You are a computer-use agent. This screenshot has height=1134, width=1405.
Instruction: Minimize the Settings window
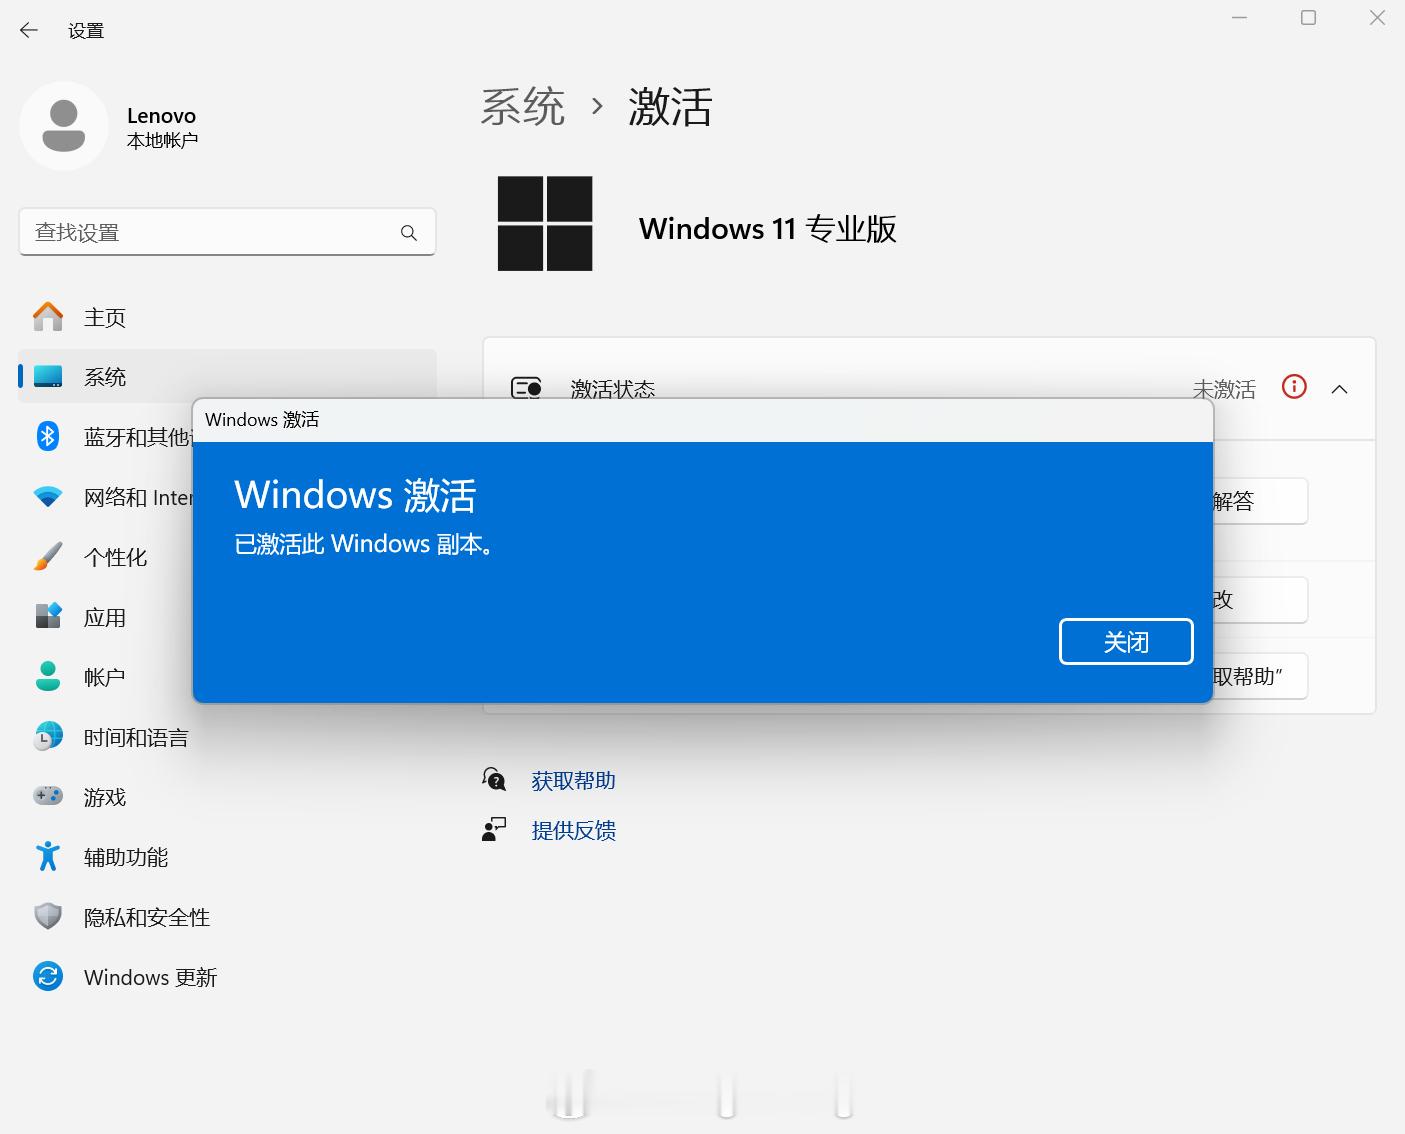point(1240,18)
